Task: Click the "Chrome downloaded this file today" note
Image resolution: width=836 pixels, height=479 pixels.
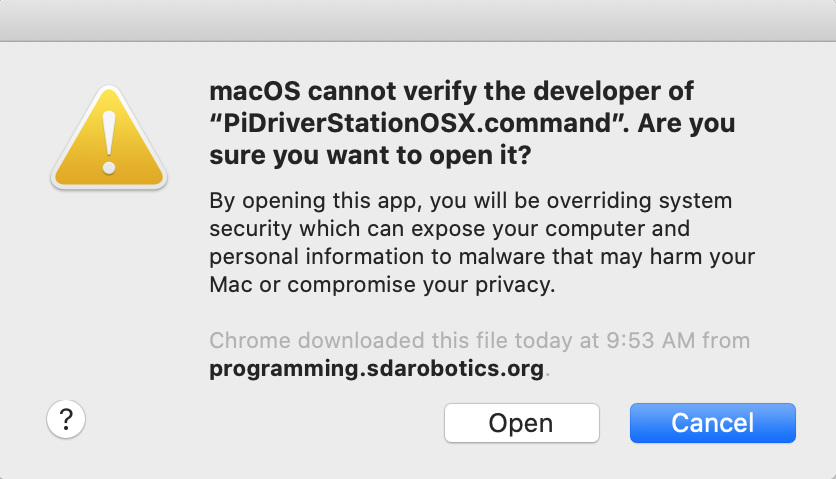Action: tap(480, 340)
